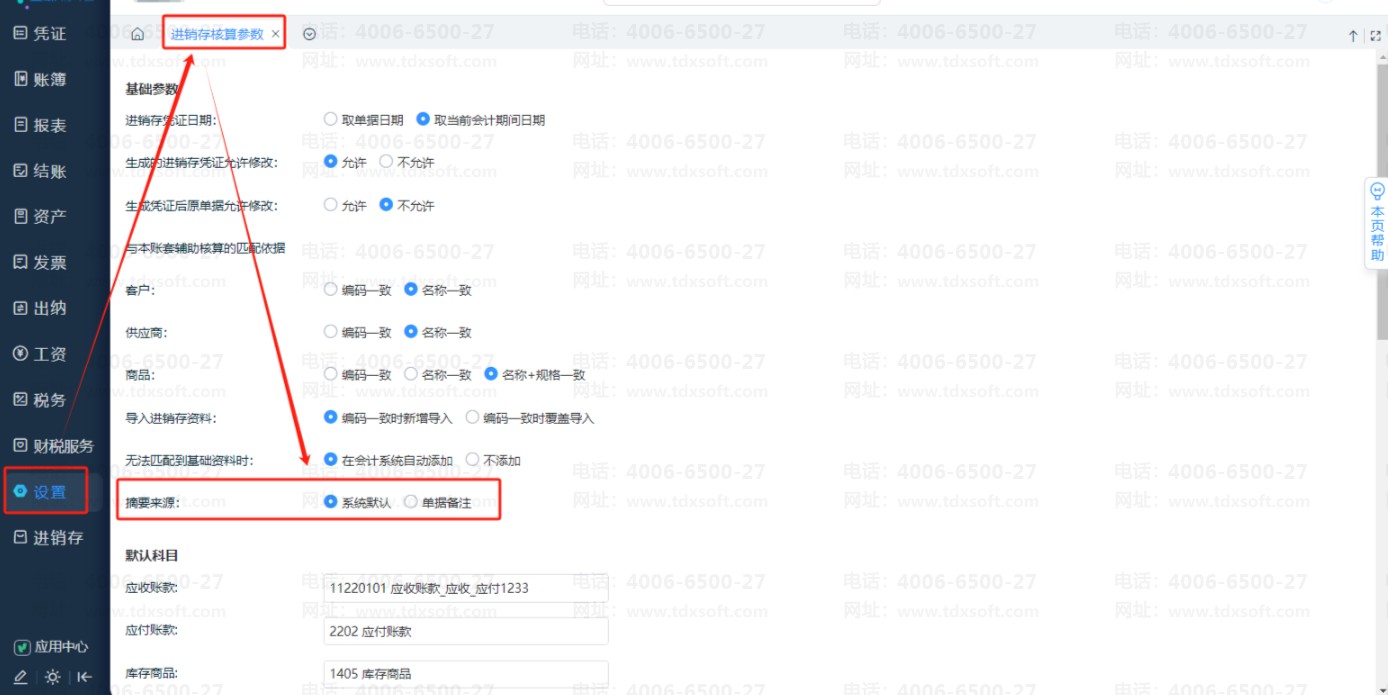Select 编码一致 for 供应商
Image resolution: width=1388 pixels, height=695 pixels.
pyautogui.click(x=358, y=332)
